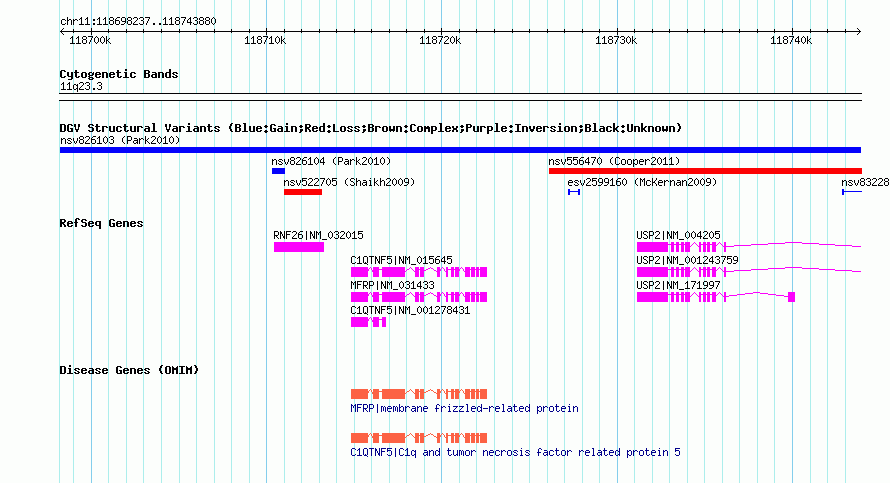Open the MFRP|membrane frizzled-related protein link
The height and width of the screenshot is (483, 890).
tap(464, 409)
